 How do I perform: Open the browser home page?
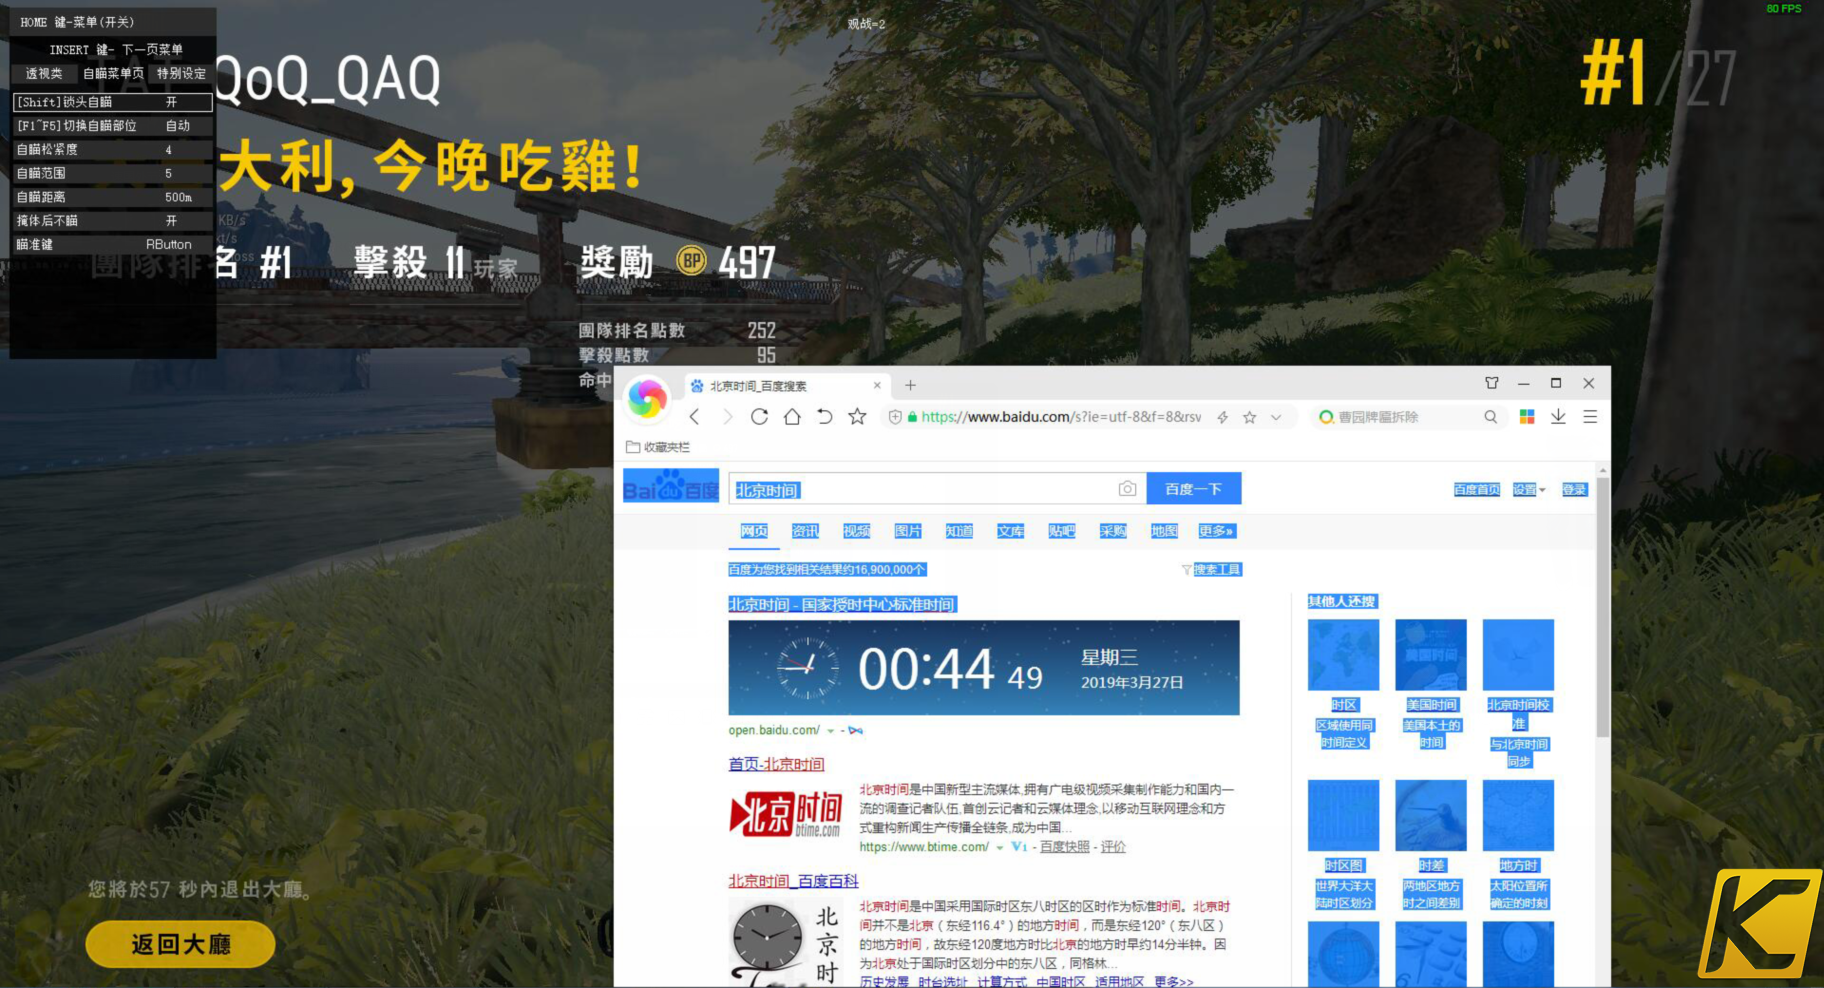click(792, 417)
